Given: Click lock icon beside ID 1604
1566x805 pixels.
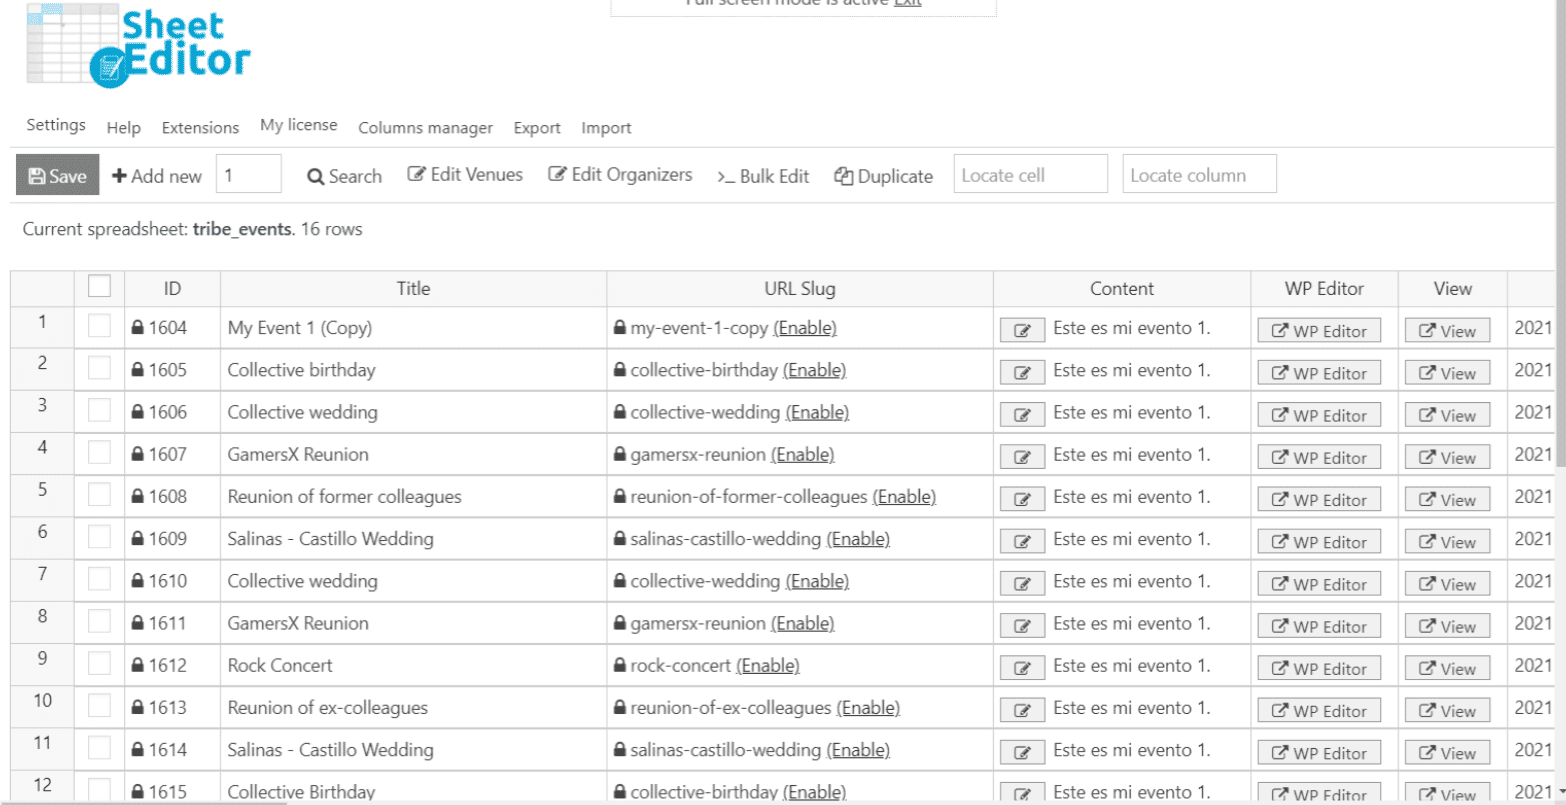Looking at the screenshot, I should 138,327.
